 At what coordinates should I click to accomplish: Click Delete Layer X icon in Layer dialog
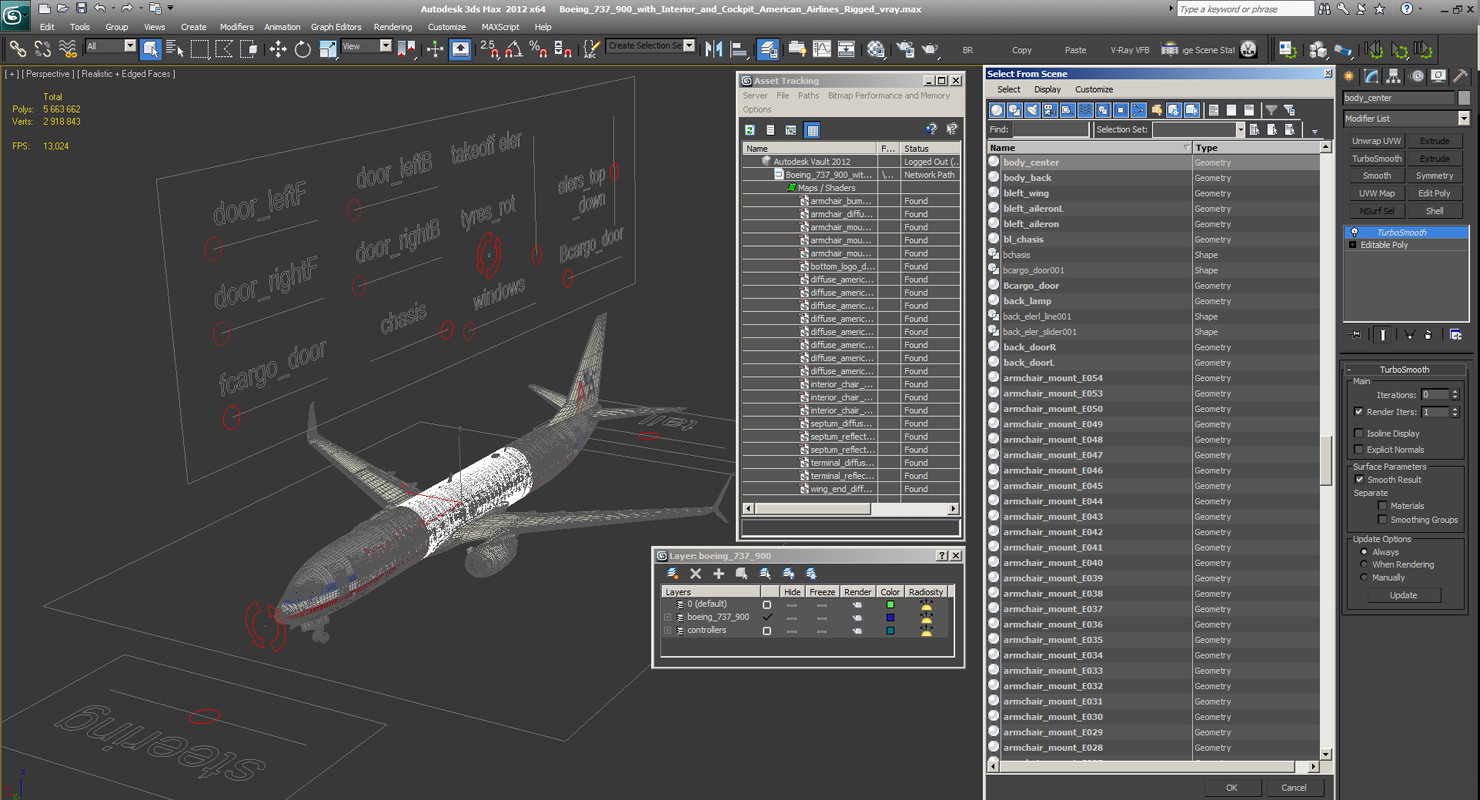pos(696,573)
